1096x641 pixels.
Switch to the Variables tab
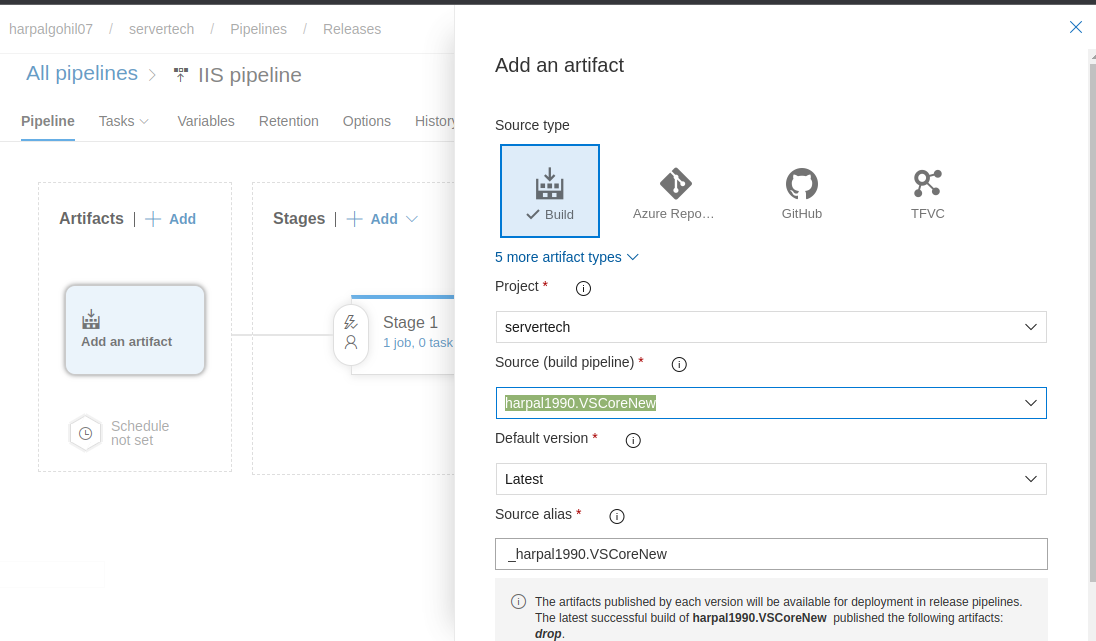coord(206,122)
